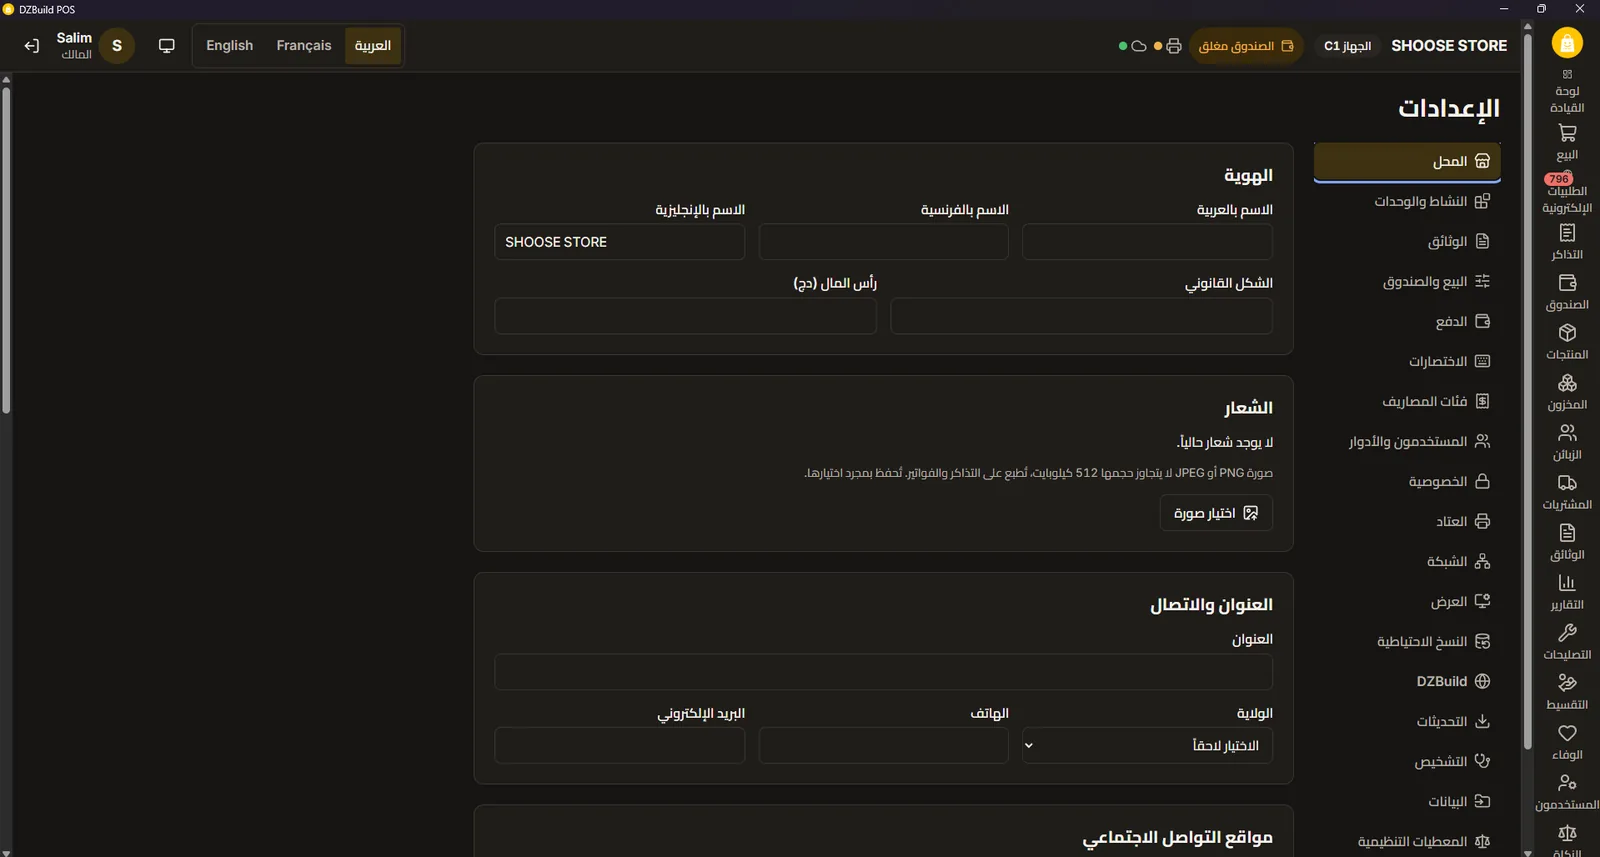
Task: Open المستخدمون users in right sidebar
Action: click(1567, 791)
